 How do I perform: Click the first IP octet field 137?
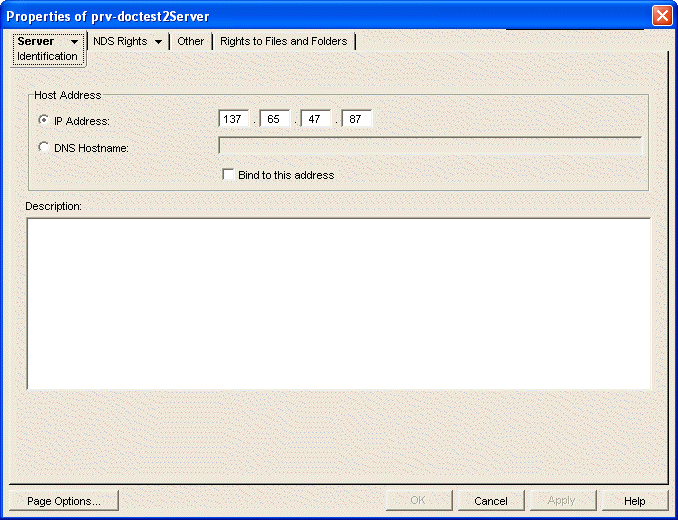tap(234, 119)
